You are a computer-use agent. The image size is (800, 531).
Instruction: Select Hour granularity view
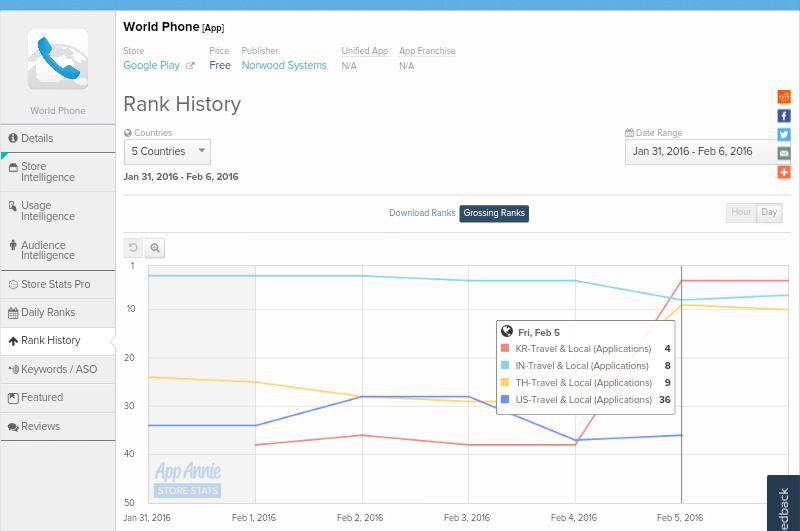pyautogui.click(x=741, y=212)
